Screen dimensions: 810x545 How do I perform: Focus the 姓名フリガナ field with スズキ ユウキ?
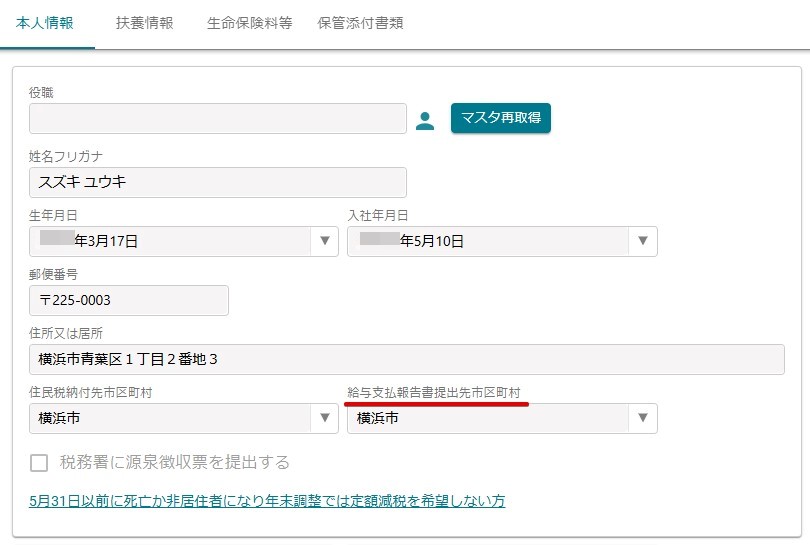218,182
